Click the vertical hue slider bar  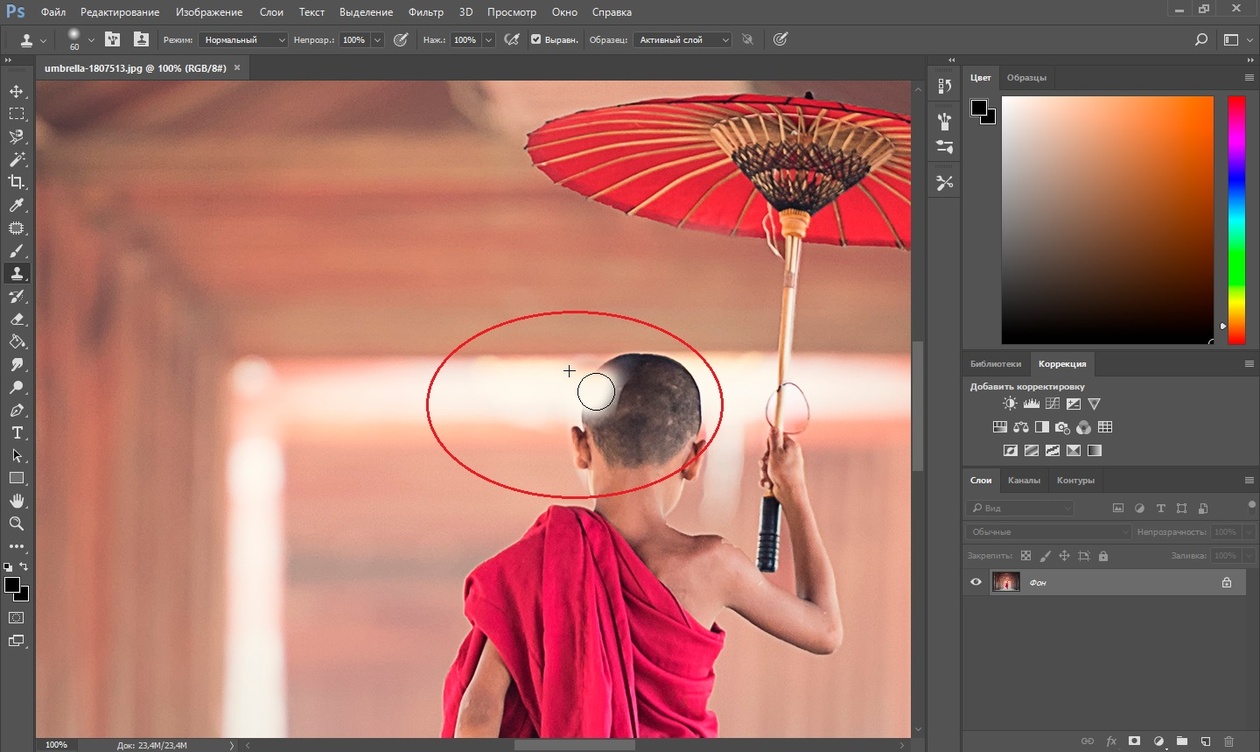pyautogui.click(x=1236, y=220)
